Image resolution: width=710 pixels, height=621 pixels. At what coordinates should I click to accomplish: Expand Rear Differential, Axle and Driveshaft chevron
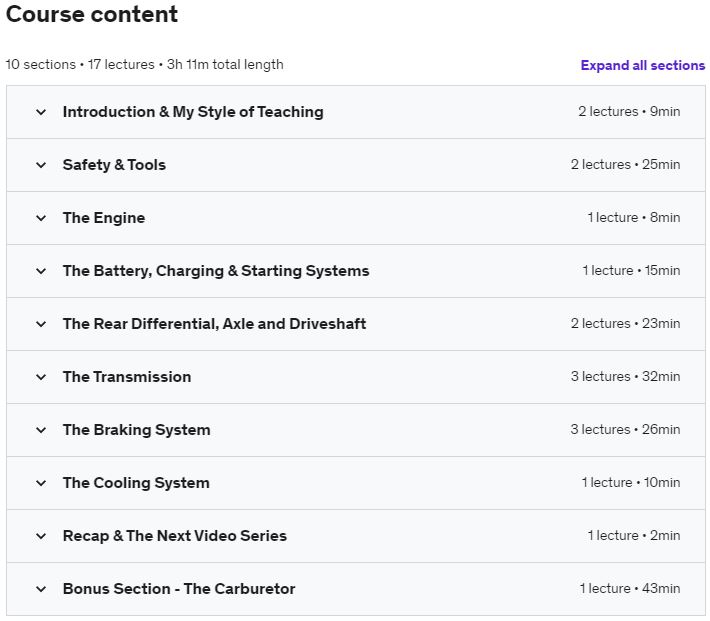41,324
